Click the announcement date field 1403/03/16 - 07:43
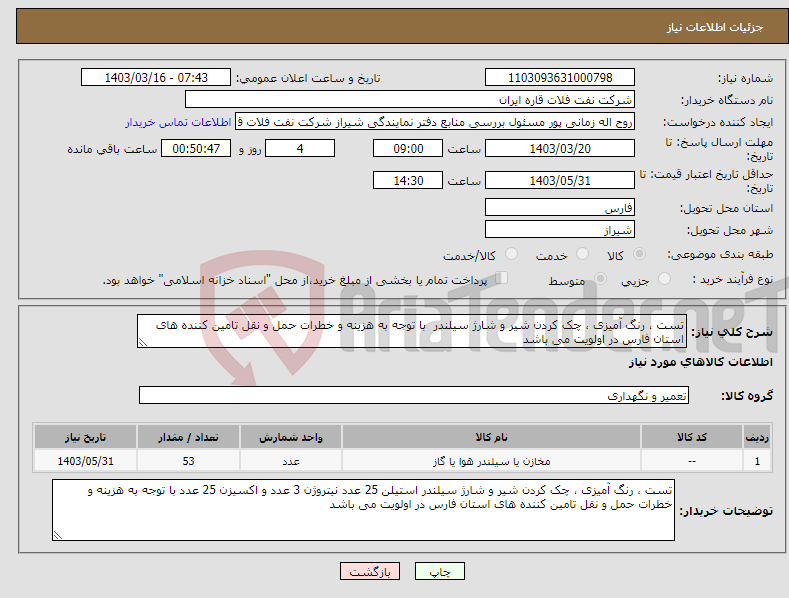This screenshot has width=789, height=598. pyautogui.click(x=155, y=78)
